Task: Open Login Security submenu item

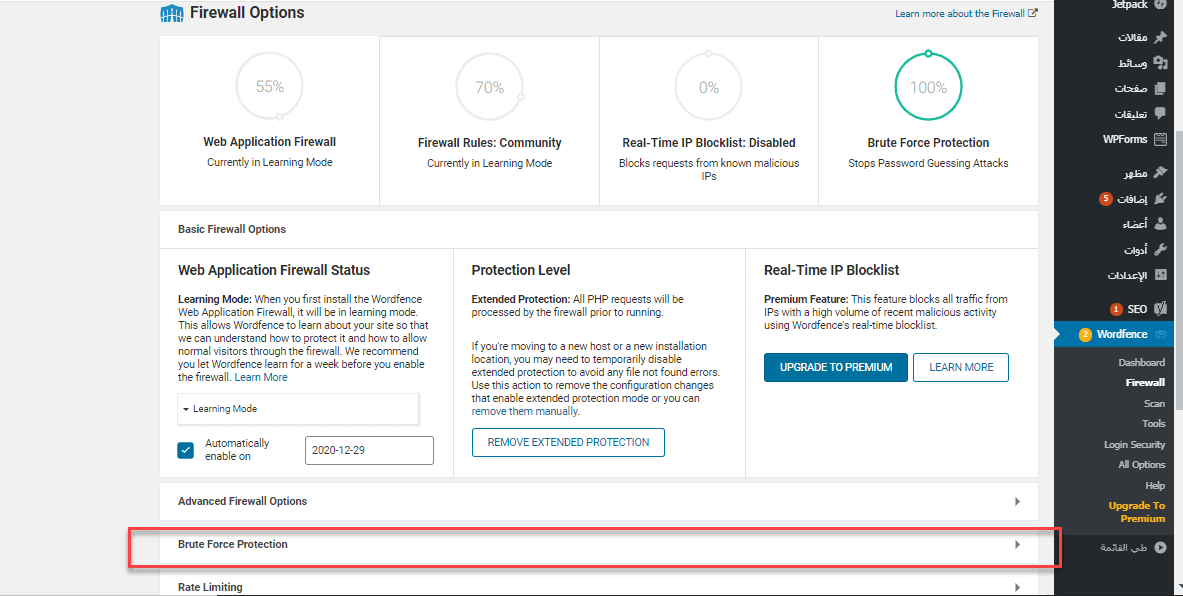Action: (1135, 444)
